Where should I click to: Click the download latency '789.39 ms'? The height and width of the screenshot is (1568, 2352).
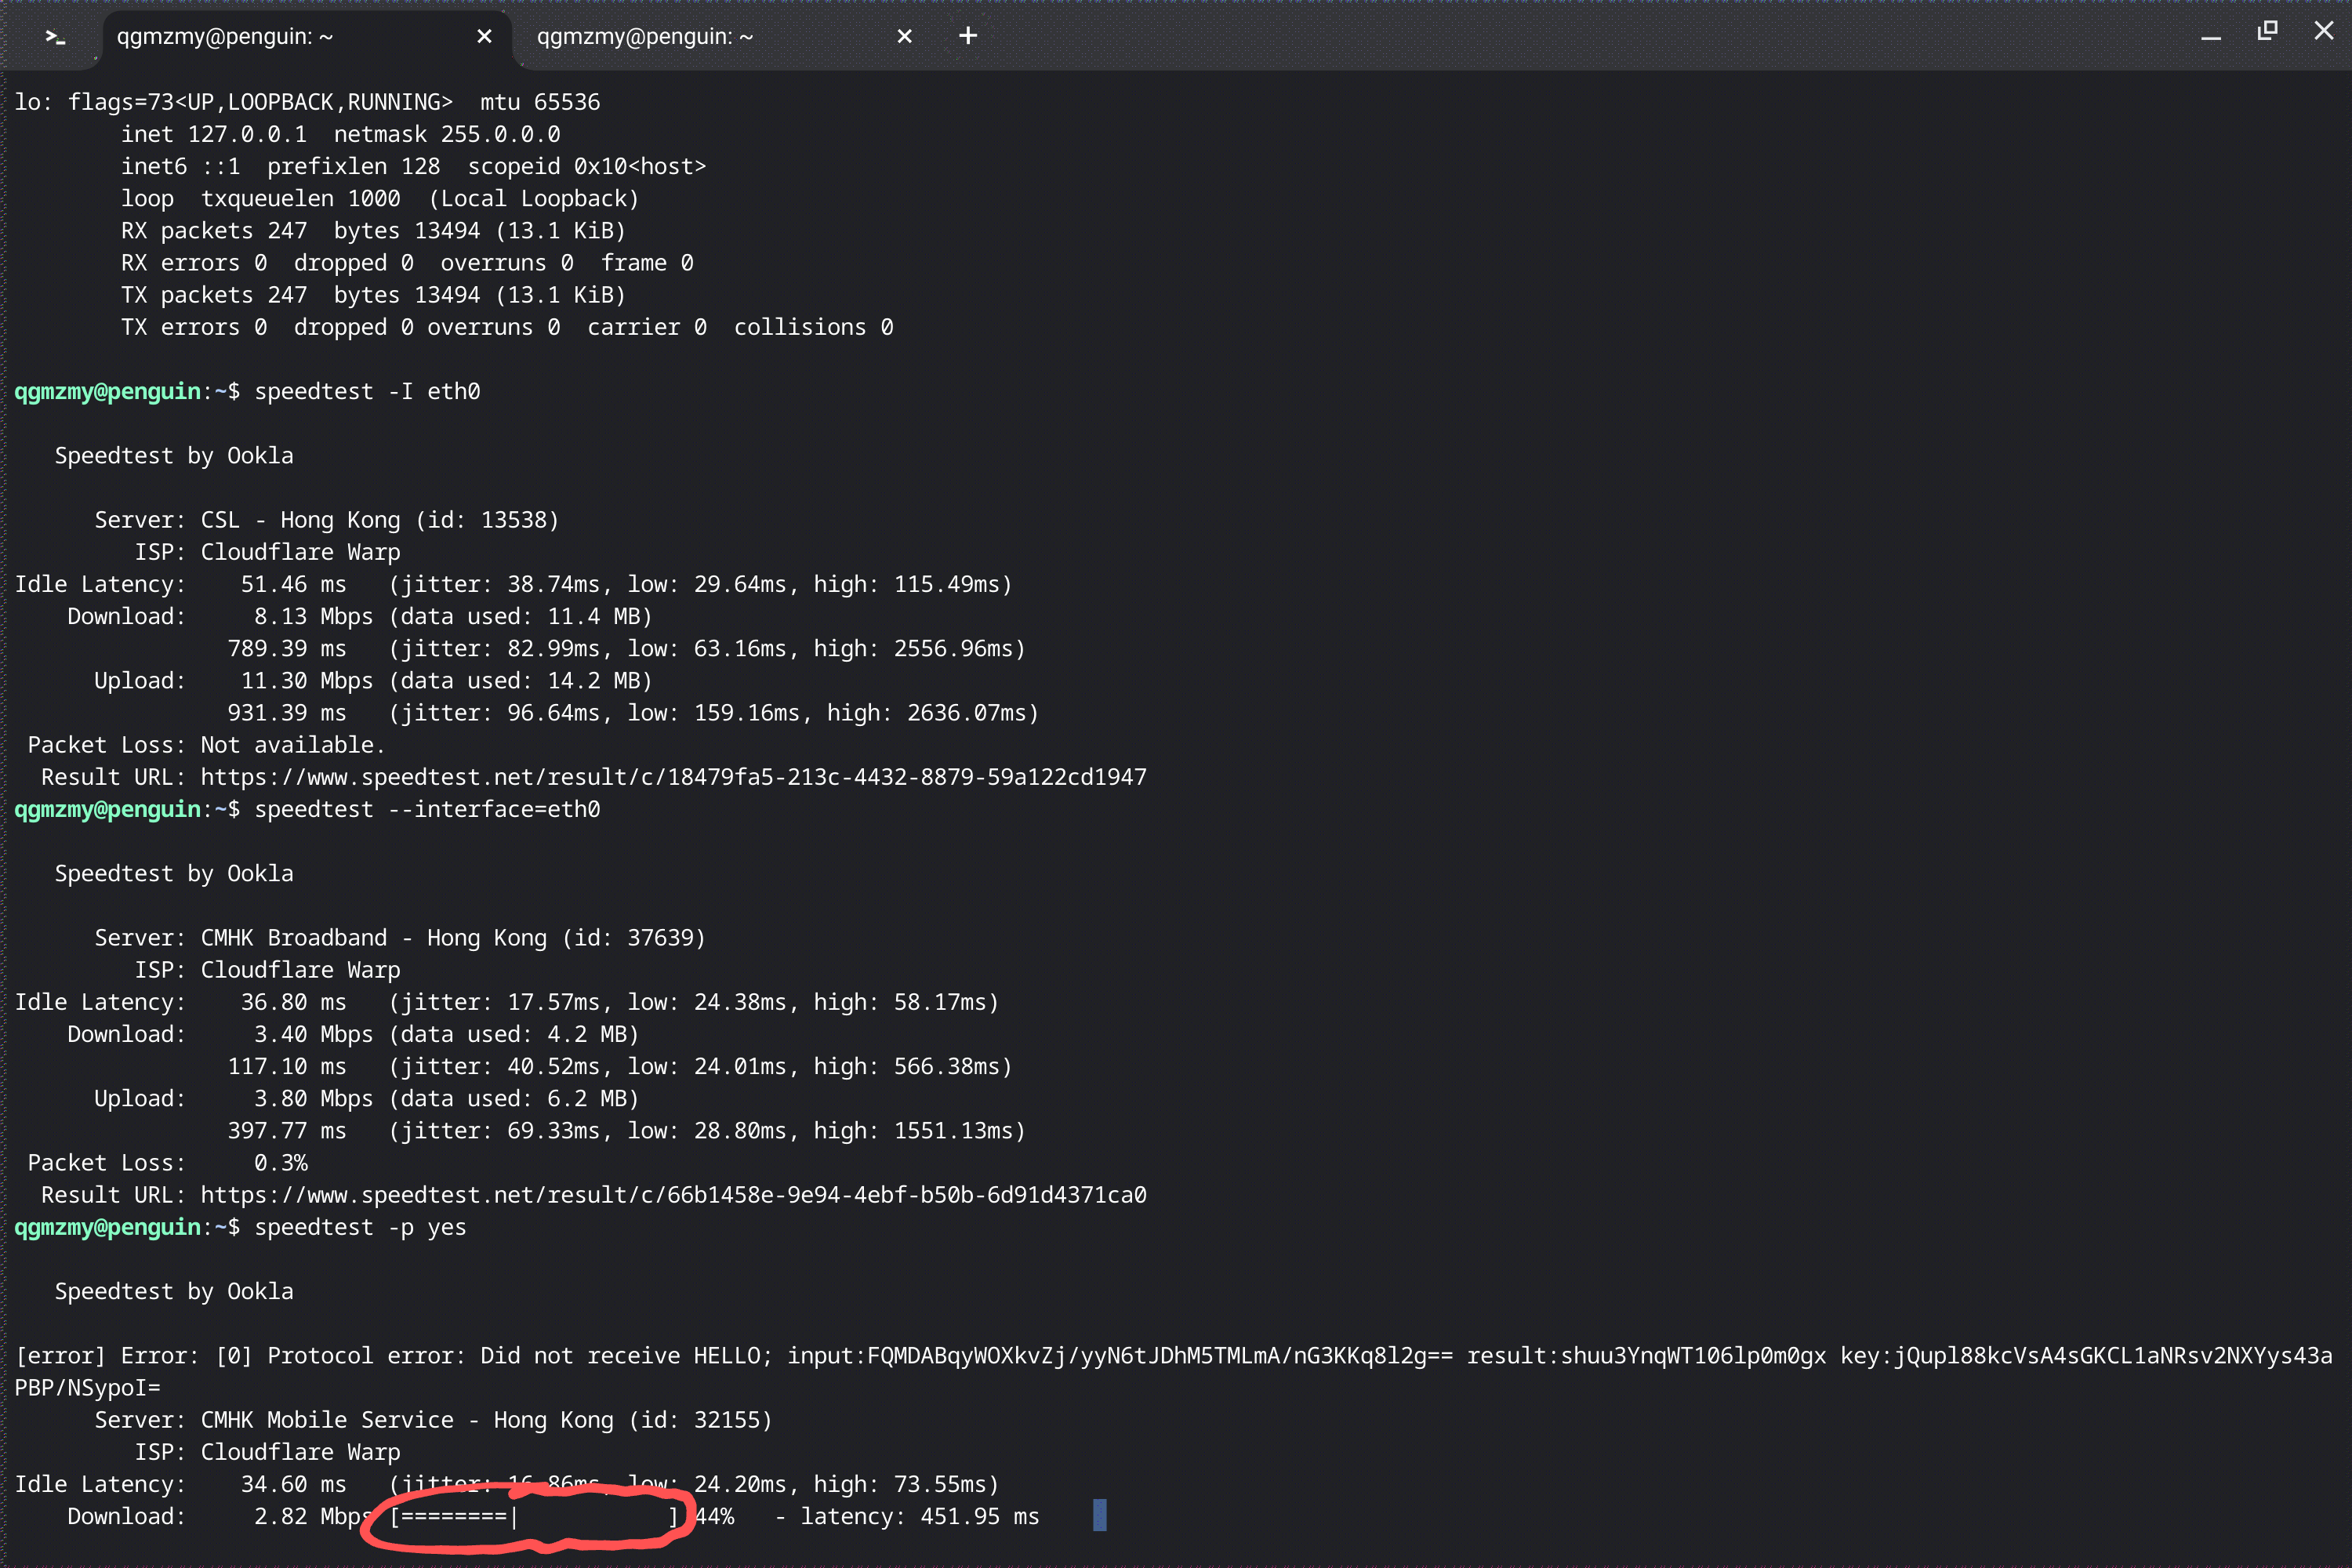tap(287, 649)
